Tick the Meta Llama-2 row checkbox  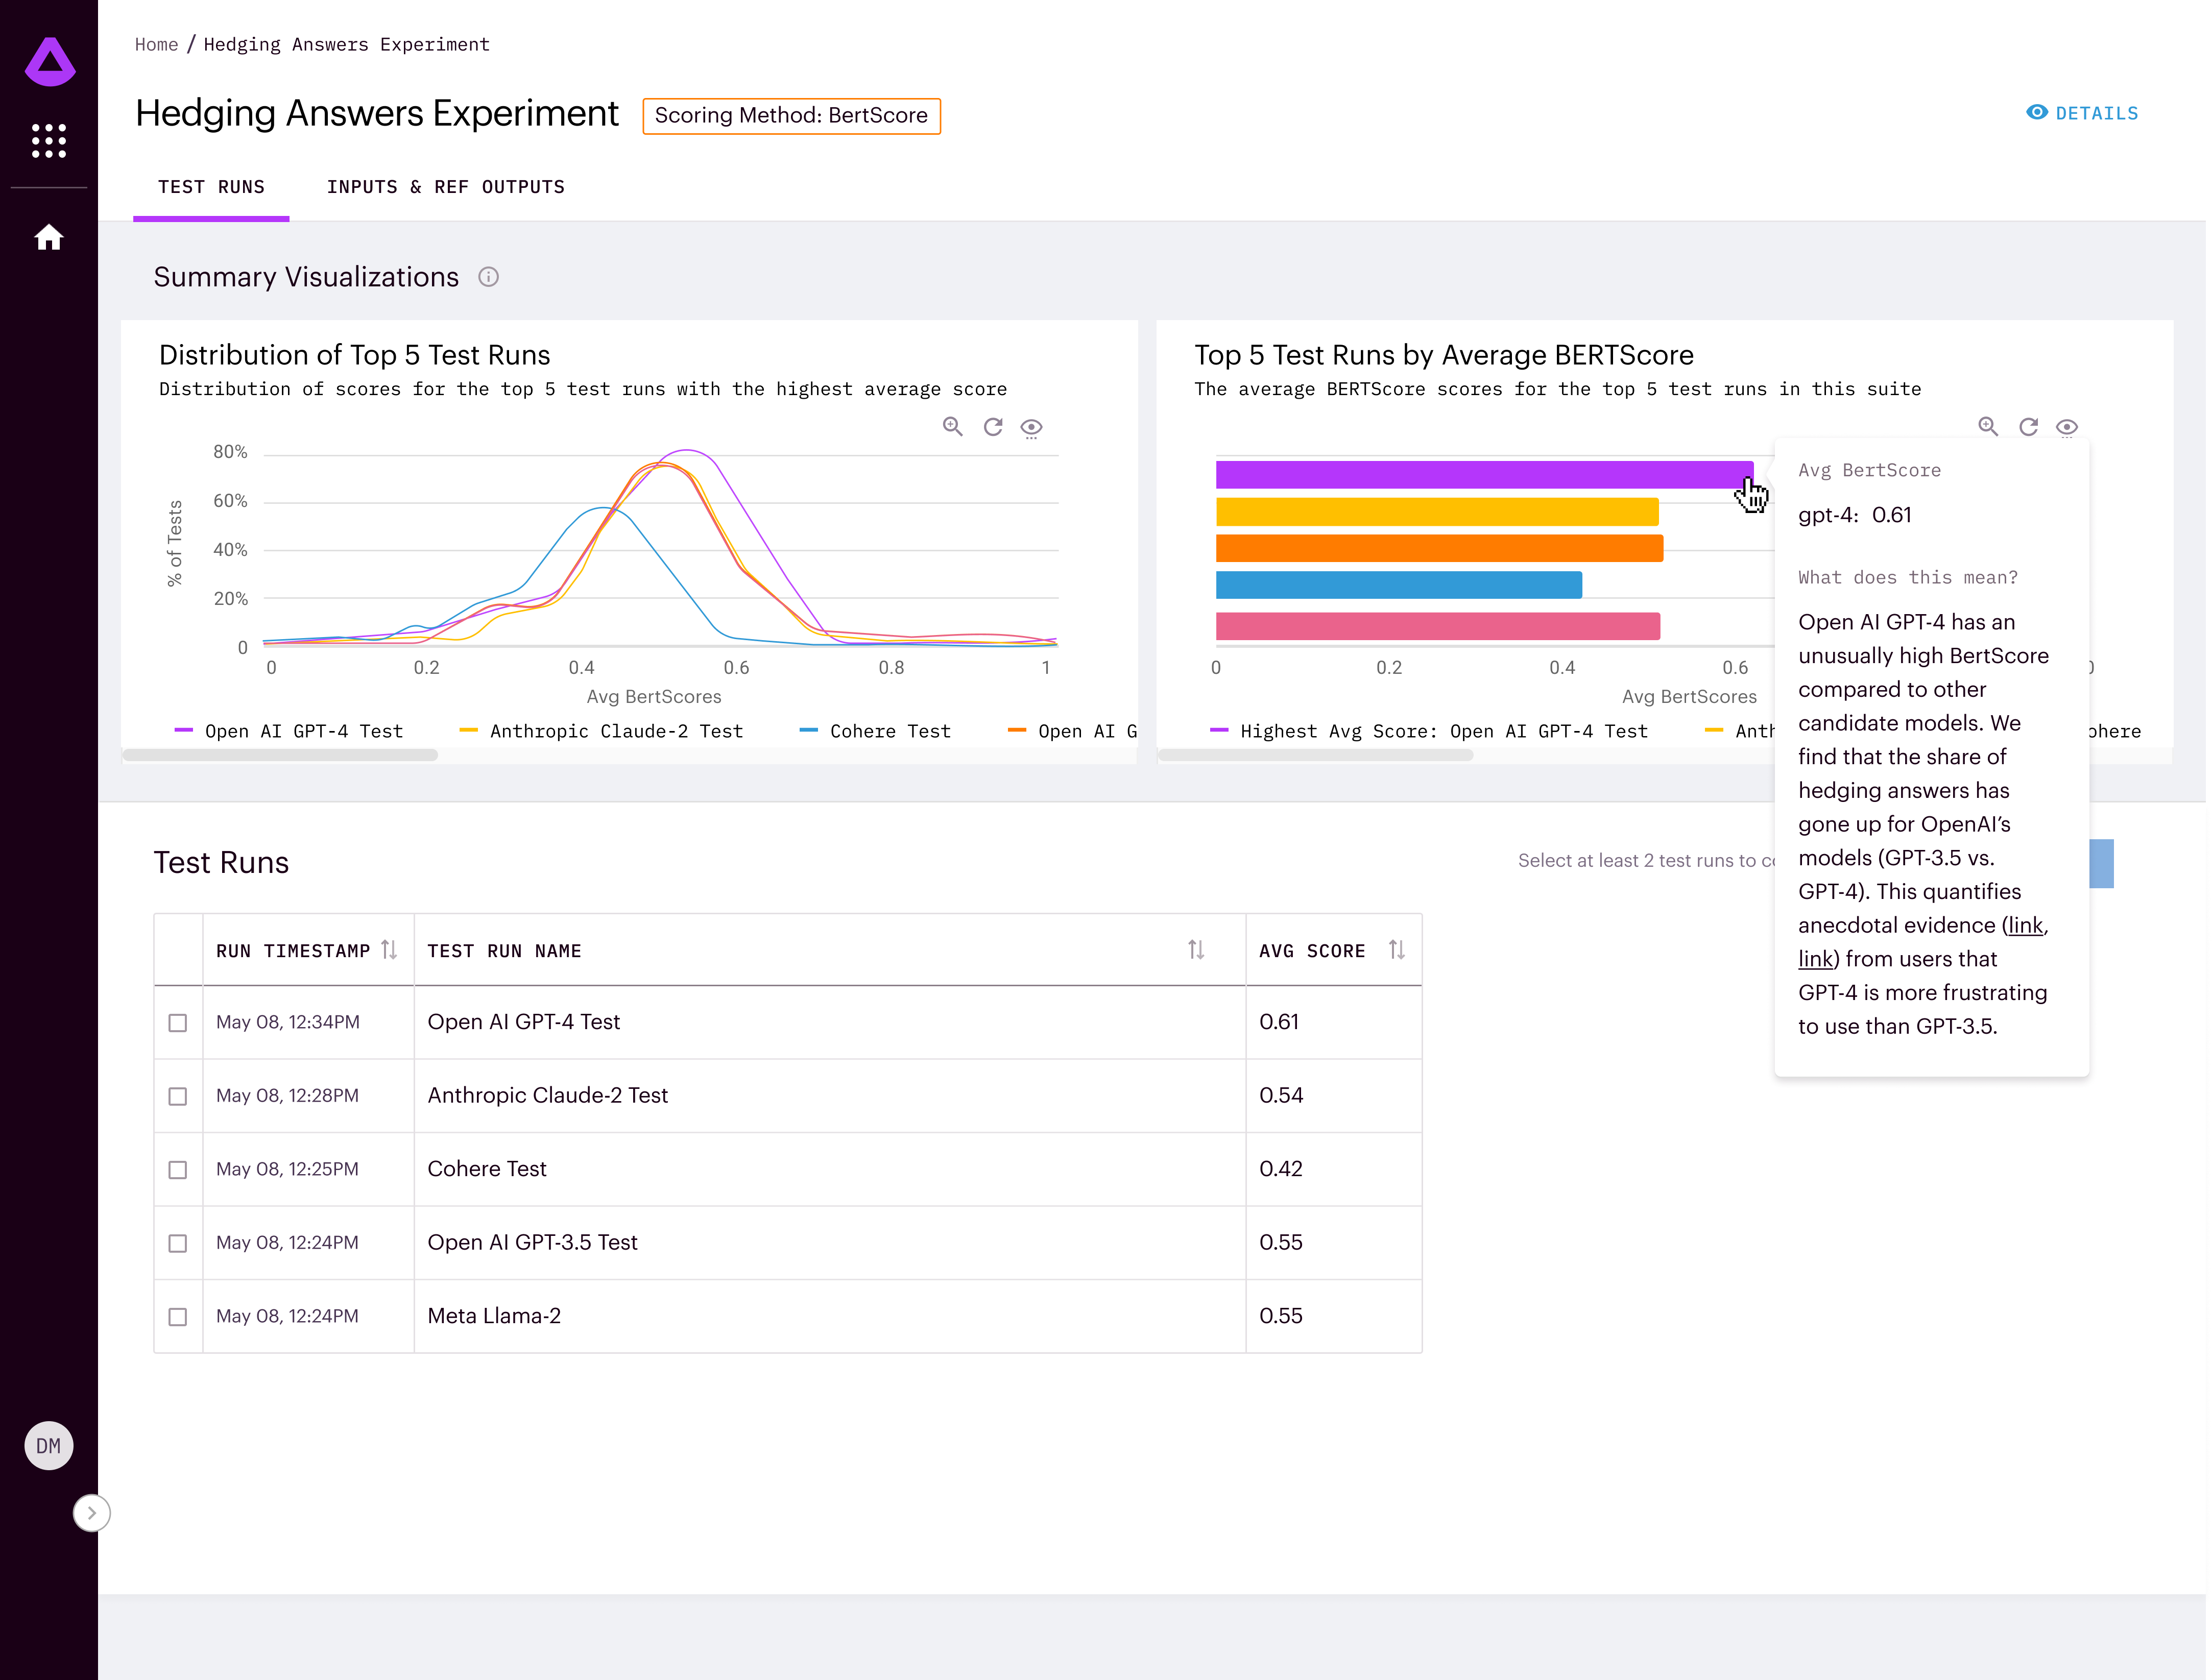(x=178, y=1316)
